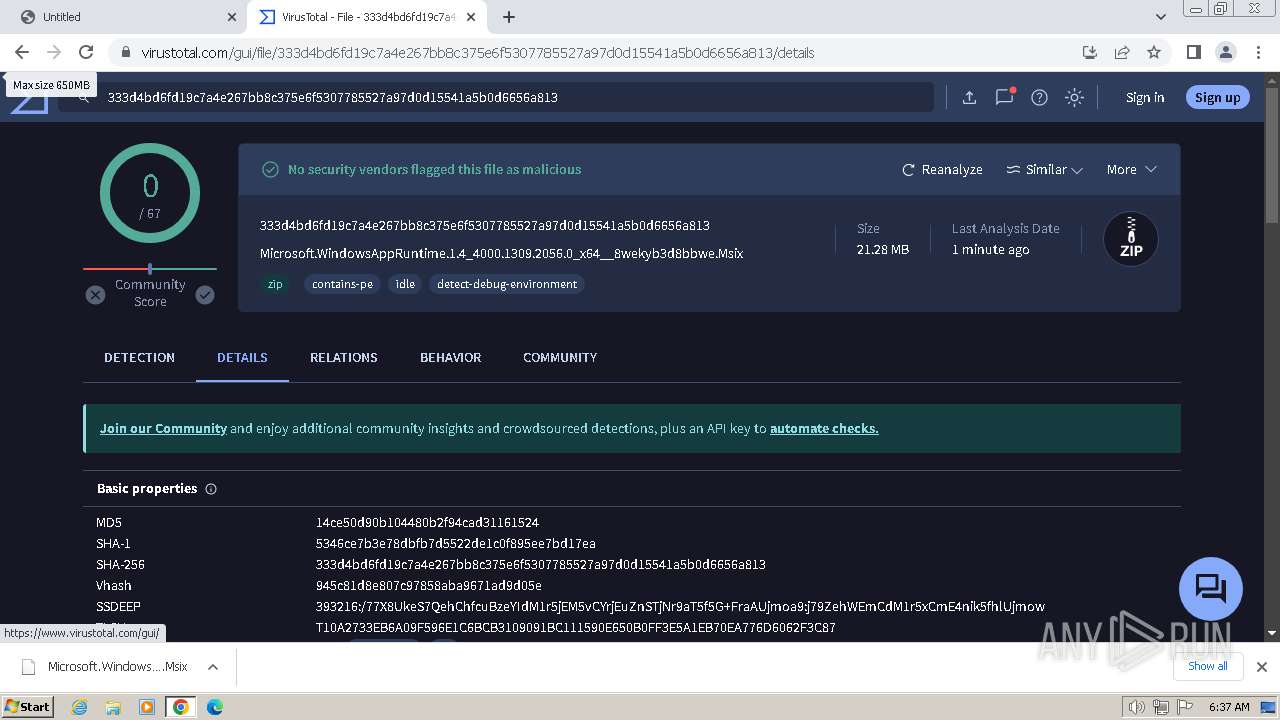Open media player taskbar icon
This screenshot has height=720, width=1280.
point(147,707)
